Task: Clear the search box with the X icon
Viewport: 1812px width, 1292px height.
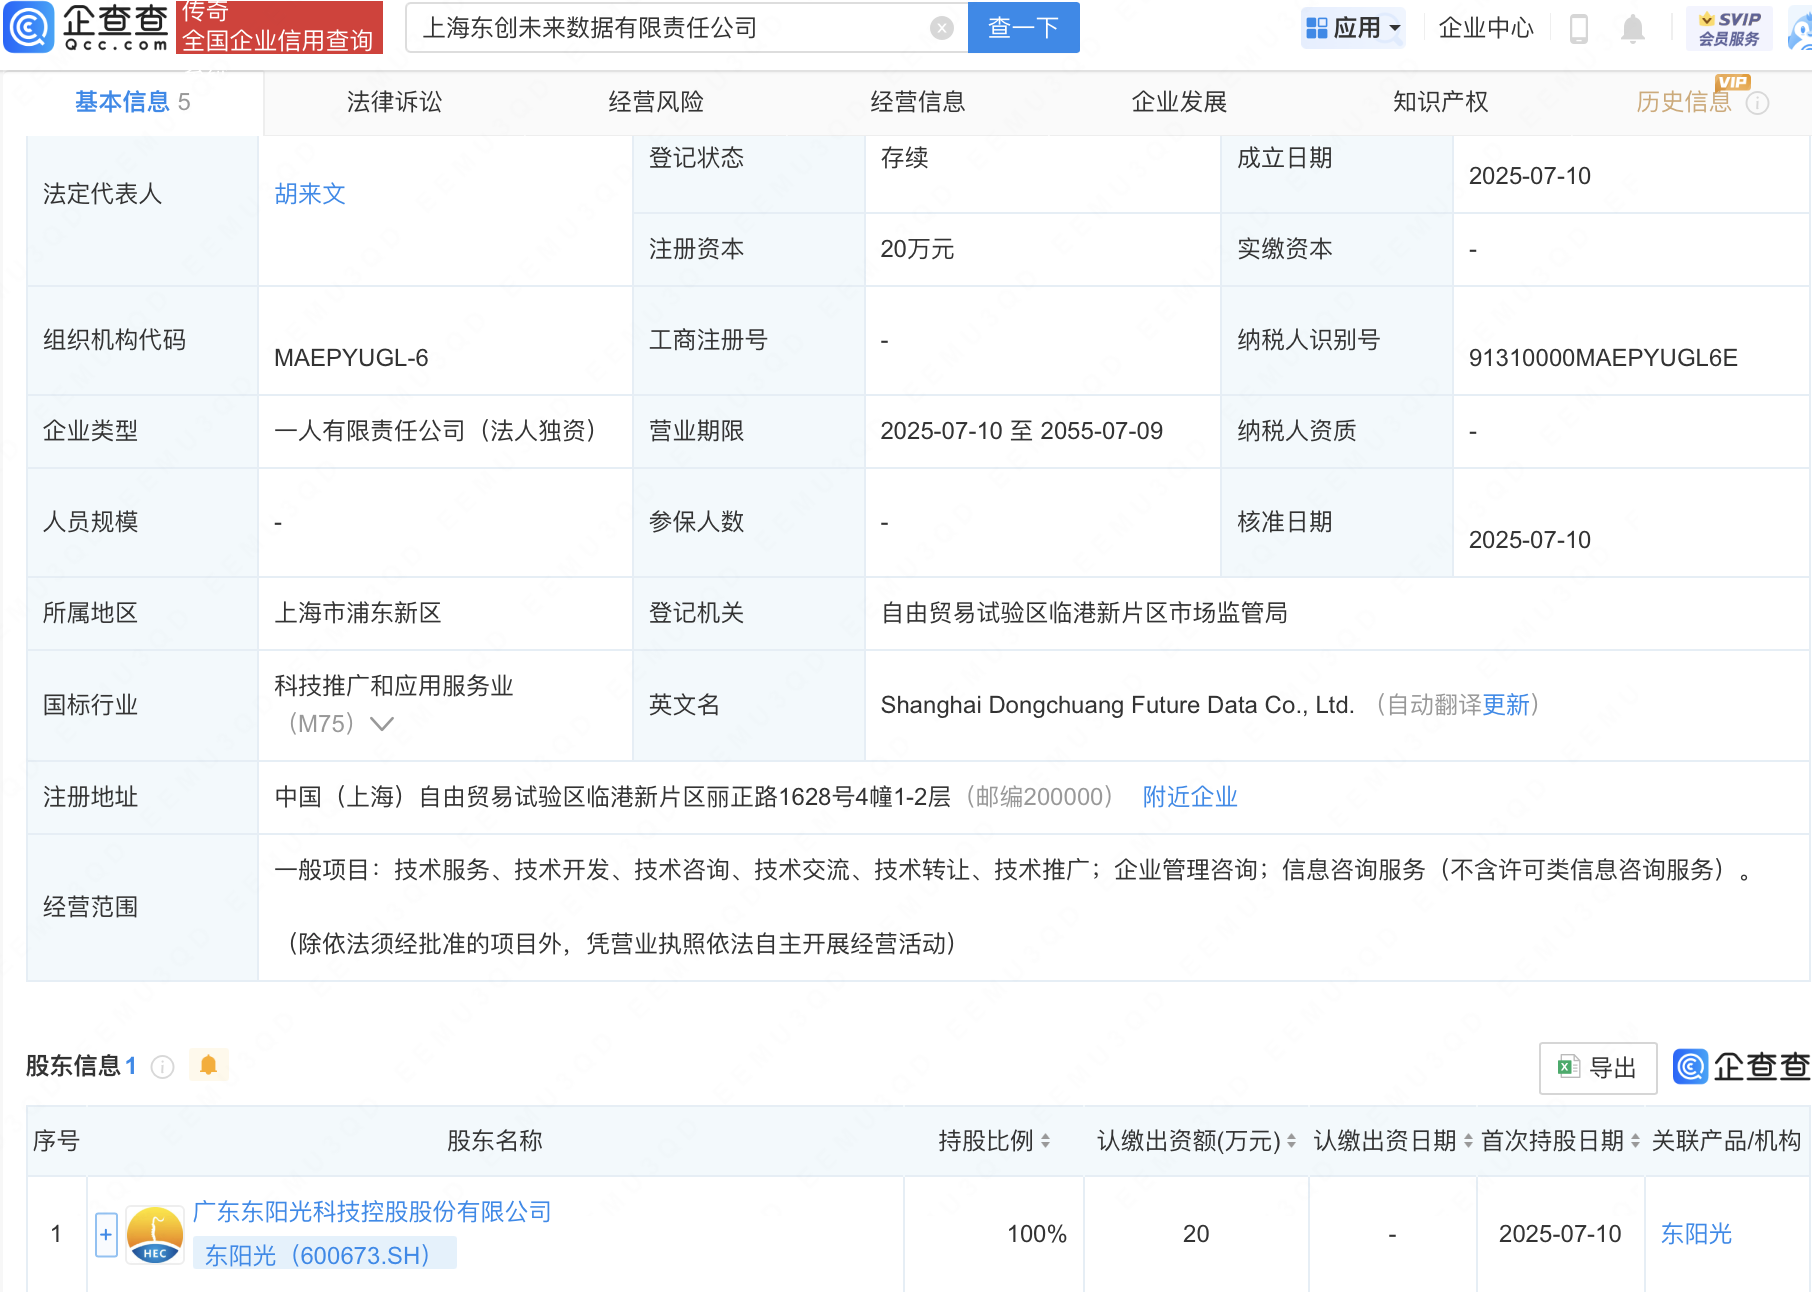Action: click(x=941, y=28)
